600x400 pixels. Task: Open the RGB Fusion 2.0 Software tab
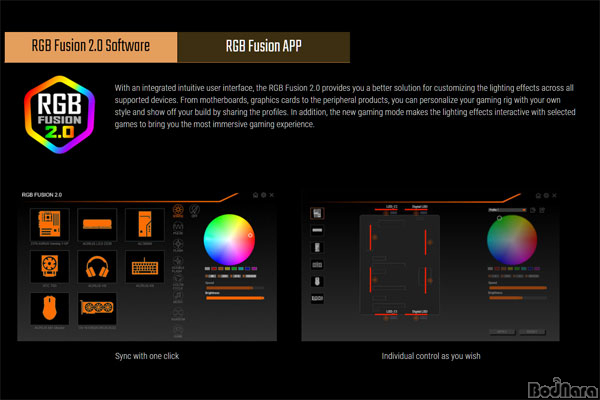tap(91, 47)
